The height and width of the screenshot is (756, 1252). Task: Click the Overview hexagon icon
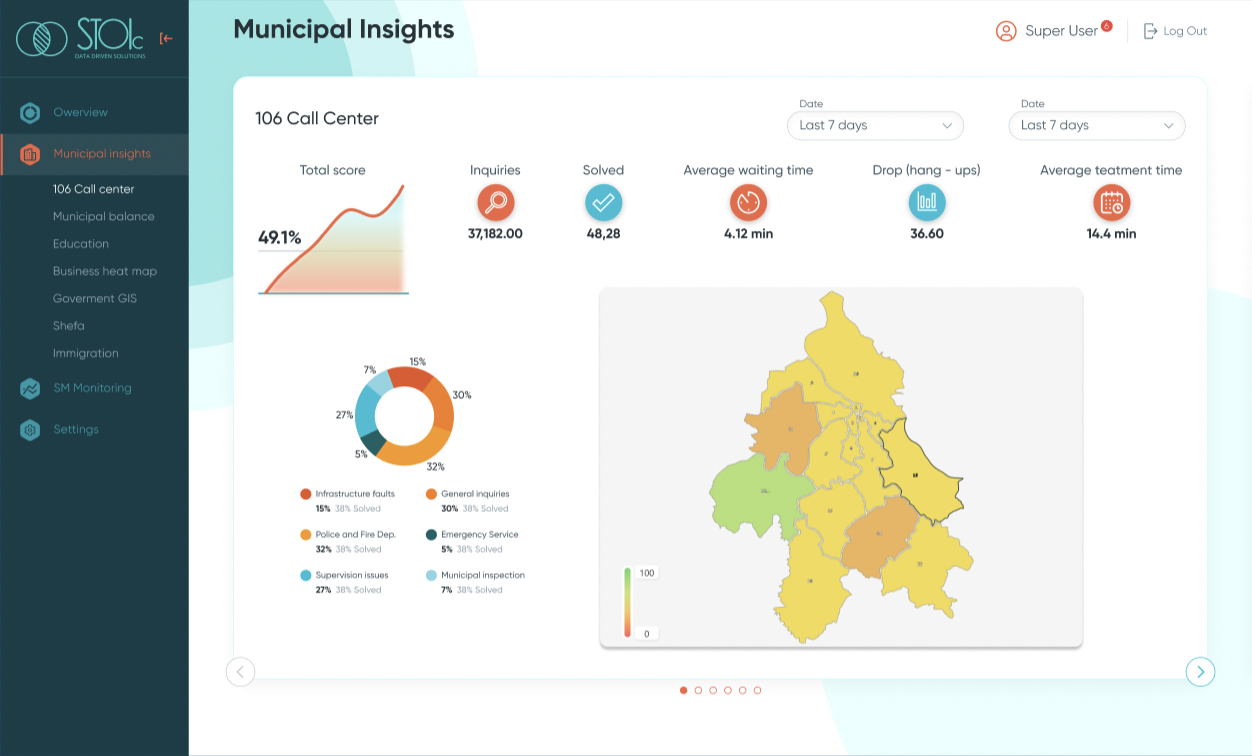30,113
